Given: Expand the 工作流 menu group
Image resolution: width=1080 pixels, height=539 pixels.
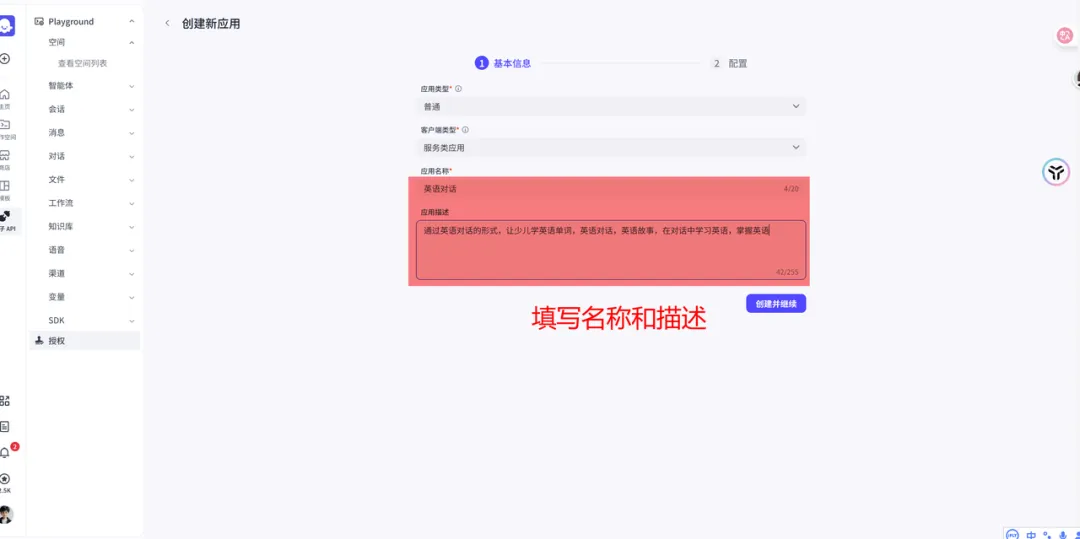Looking at the screenshot, I should [132, 203].
